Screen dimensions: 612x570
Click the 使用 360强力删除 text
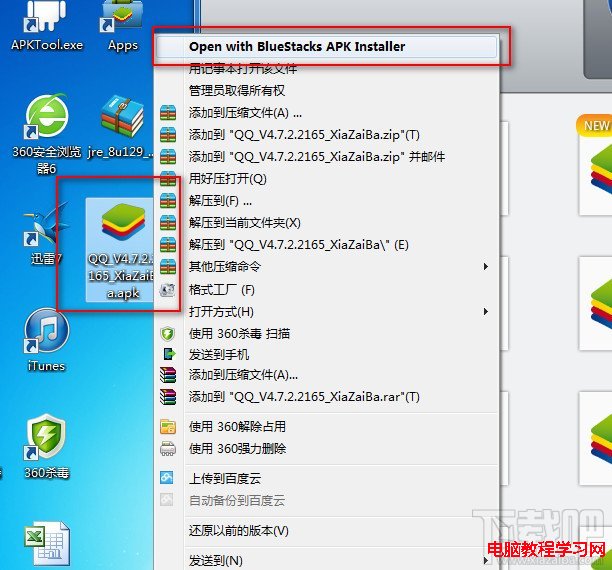coord(237,449)
